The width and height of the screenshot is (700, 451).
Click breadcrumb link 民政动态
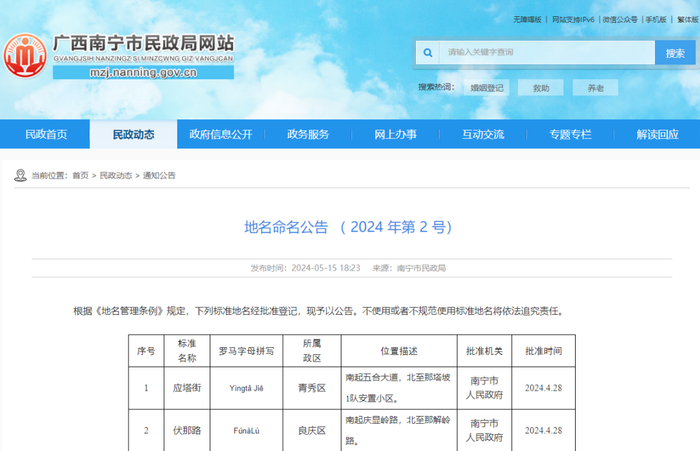116,175
